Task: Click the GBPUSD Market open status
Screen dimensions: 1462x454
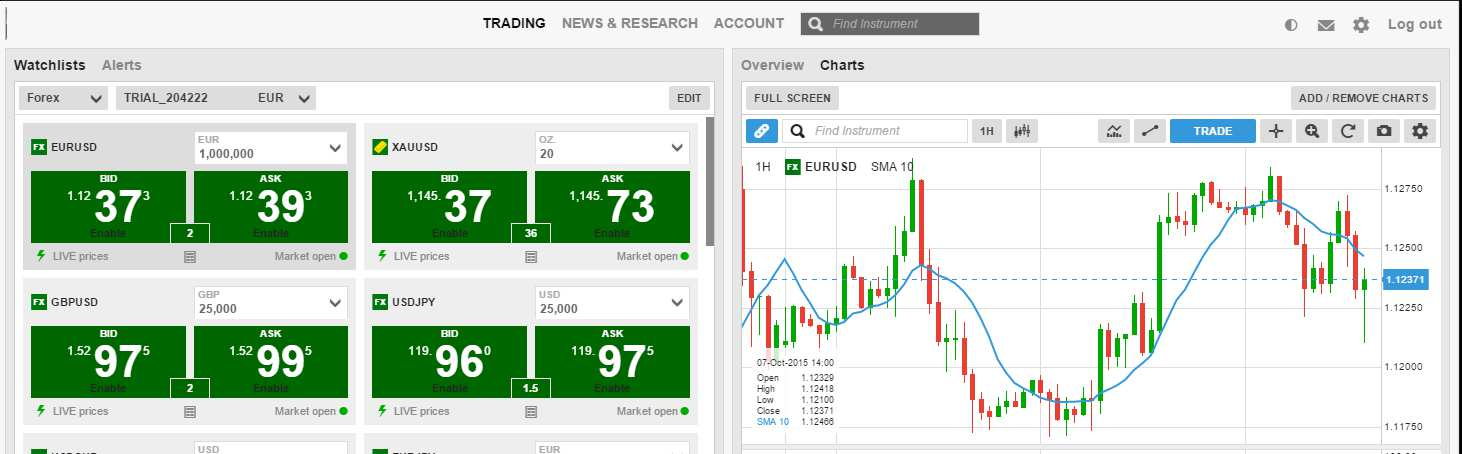Action: tap(311, 411)
